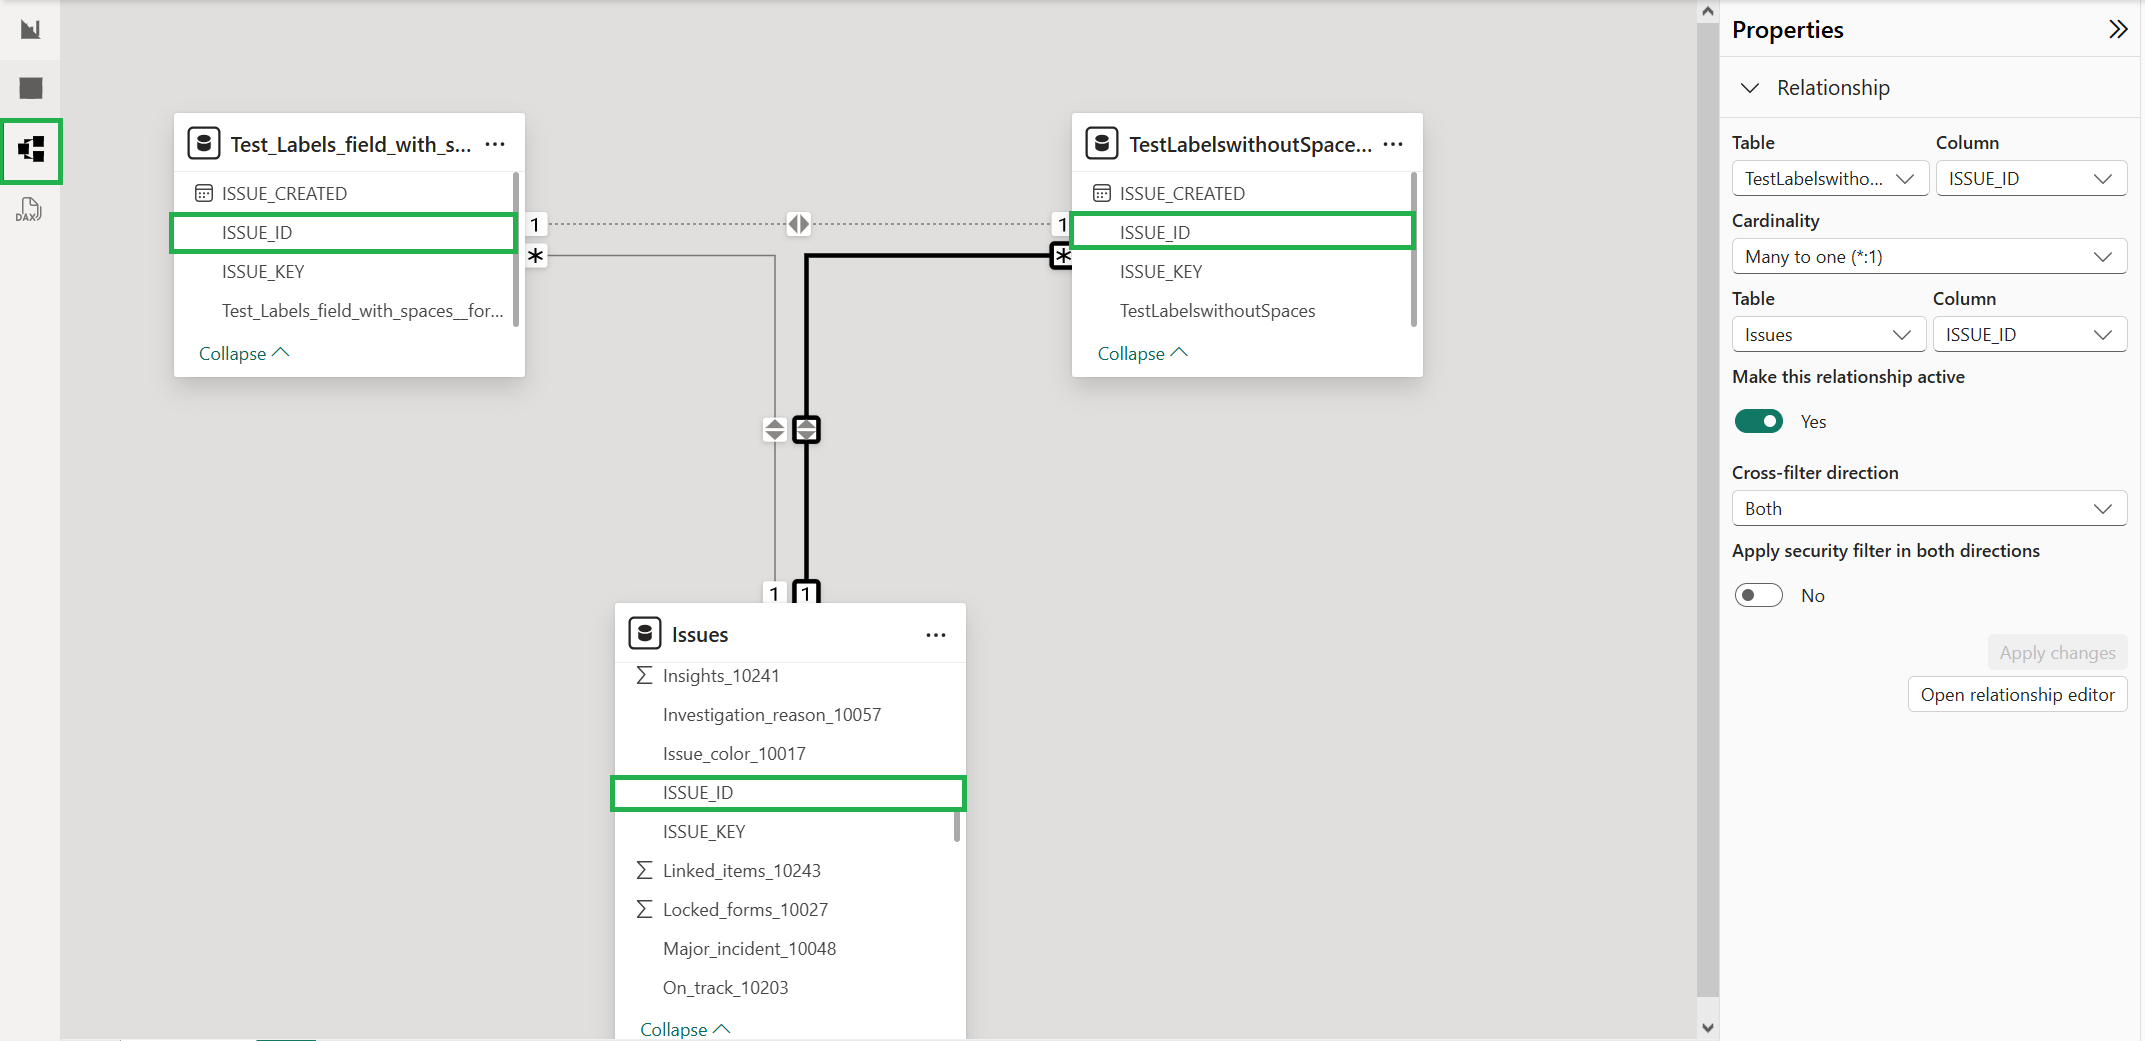Open Cross-filter direction dropdown showing Both

(x=1929, y=508)
